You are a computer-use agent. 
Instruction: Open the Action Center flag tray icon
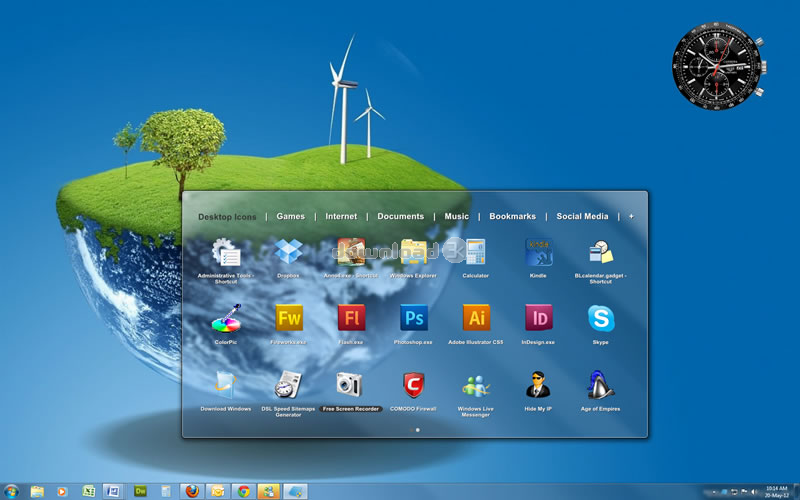coord(743,492)
